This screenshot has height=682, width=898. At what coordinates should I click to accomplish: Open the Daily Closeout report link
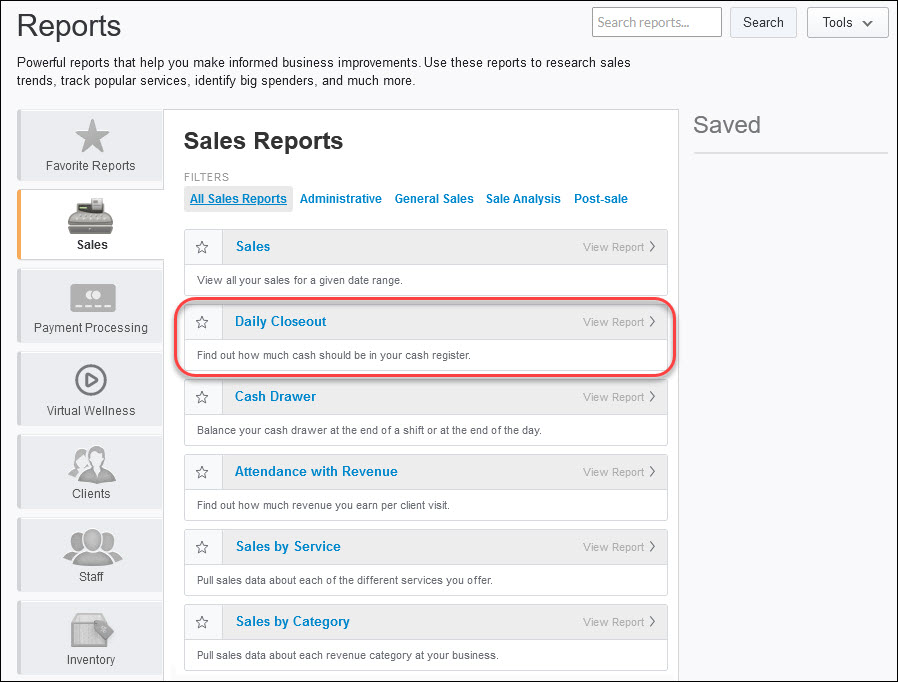click(281, 322)
